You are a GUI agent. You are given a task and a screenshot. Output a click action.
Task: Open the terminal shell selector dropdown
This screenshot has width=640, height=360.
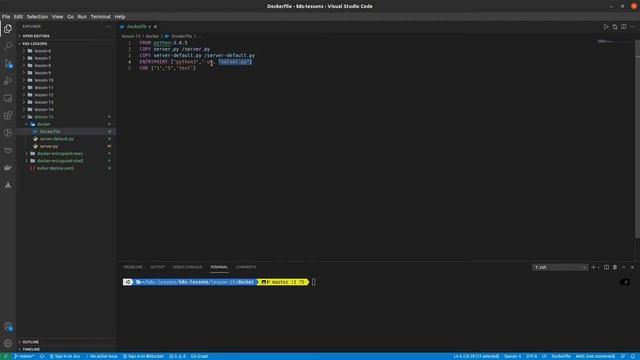pyautogui.click(x=560, y=267)
